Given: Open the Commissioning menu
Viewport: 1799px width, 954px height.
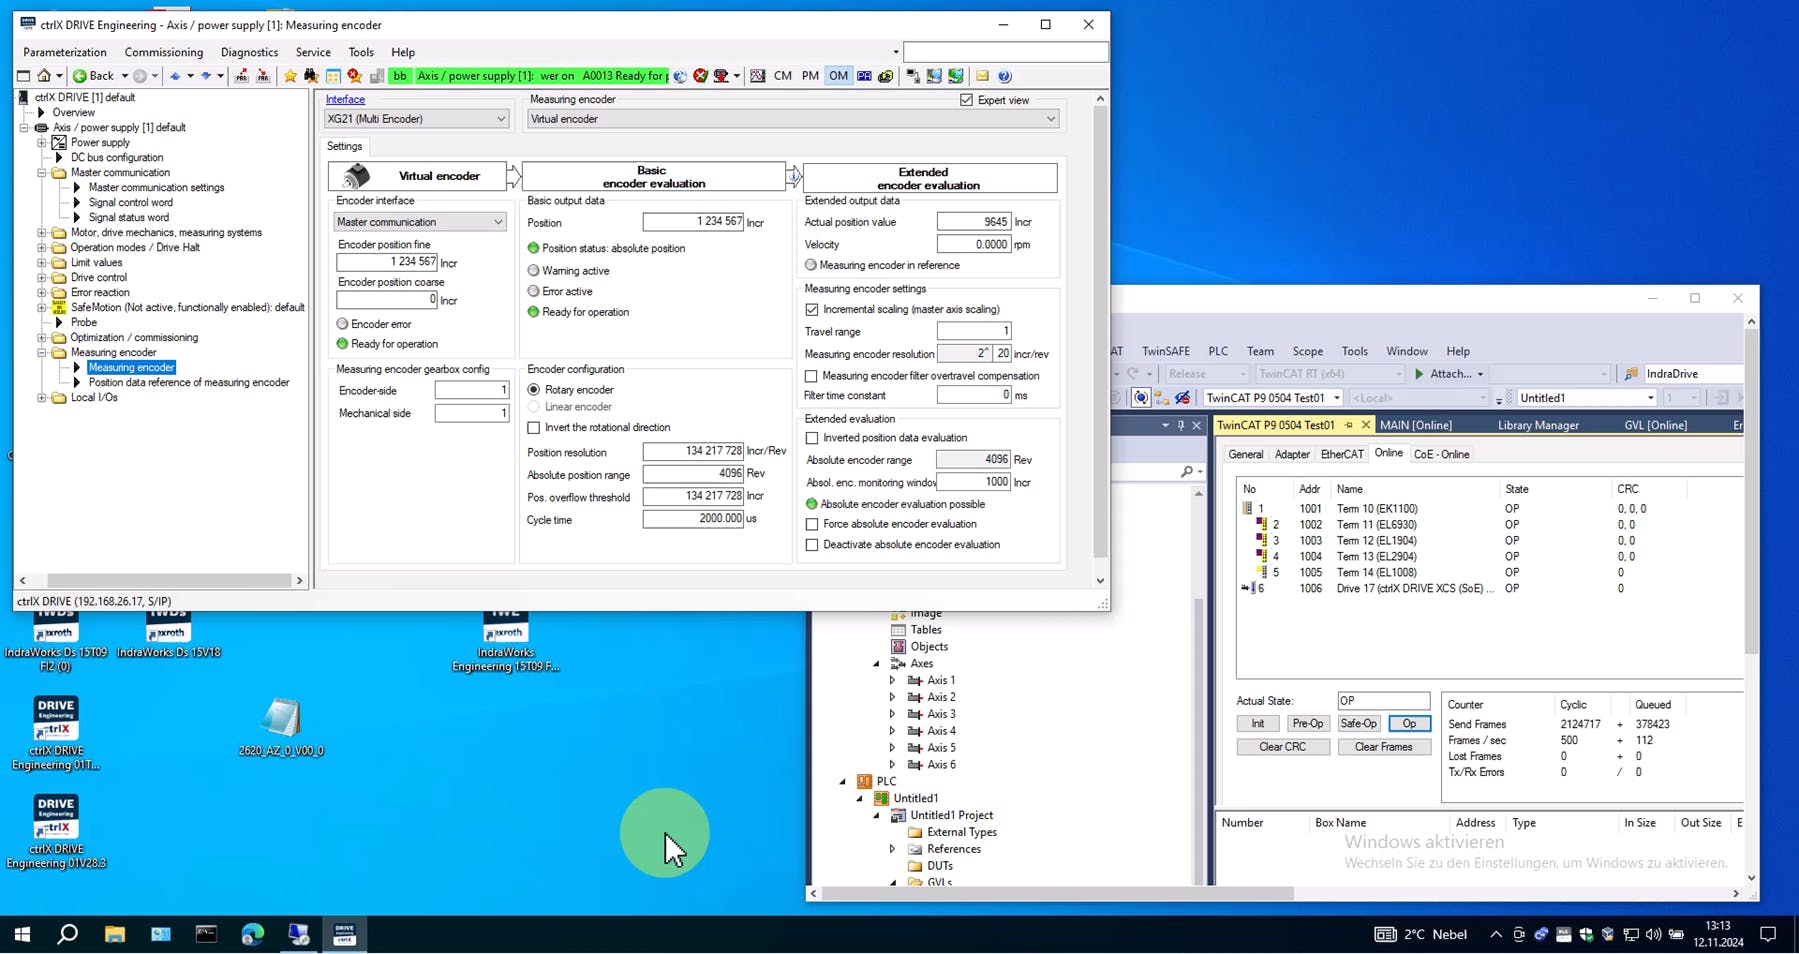Looking at the screenshot, I should pyautogui.click(x=163, y=52).
